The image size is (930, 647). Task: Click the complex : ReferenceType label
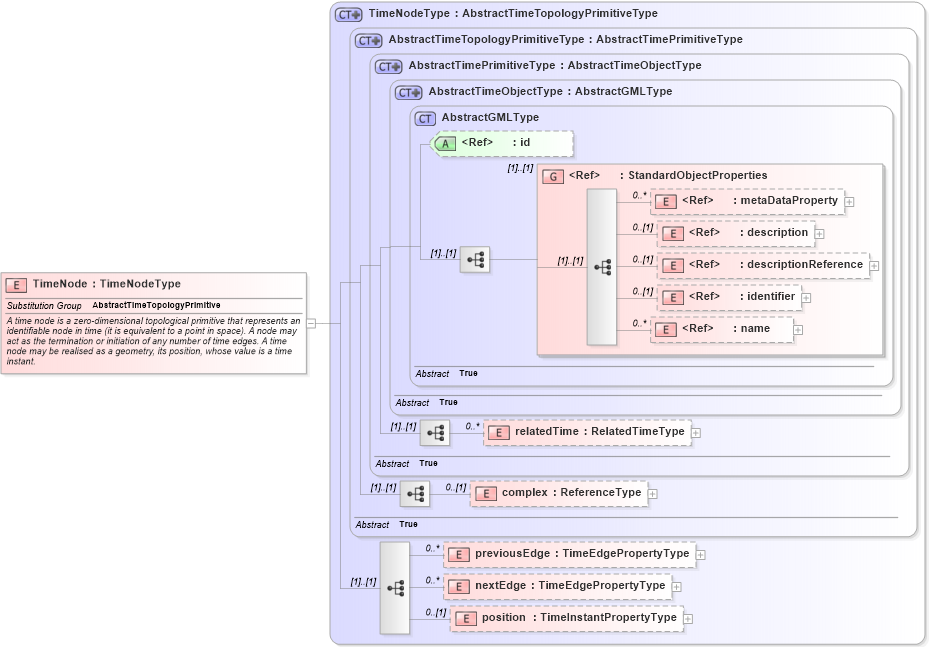point(571,493)
